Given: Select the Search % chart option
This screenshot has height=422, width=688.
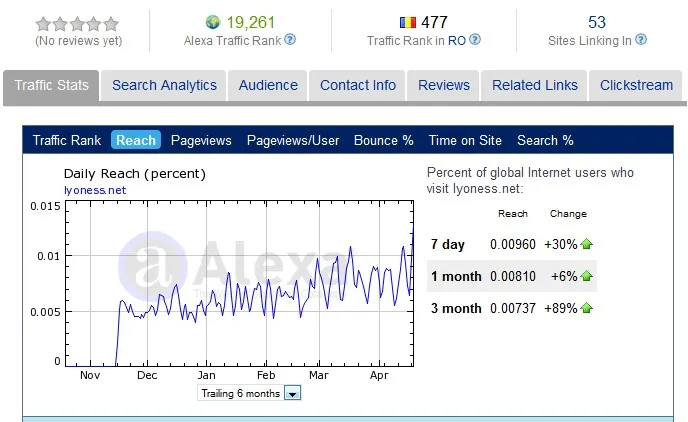Looking at the screenshot, I should [x=545, y=140].
